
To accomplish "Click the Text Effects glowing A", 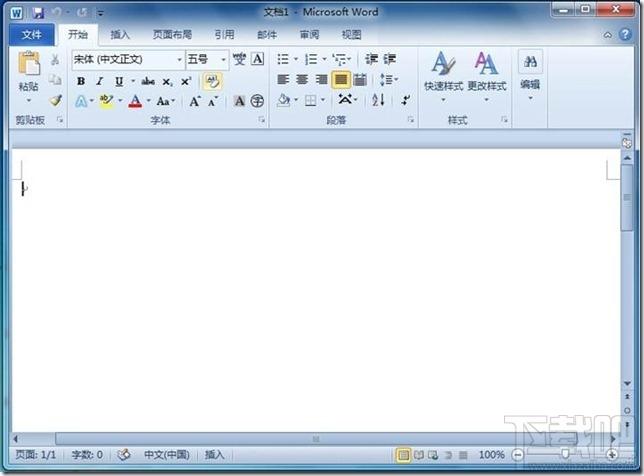I will 81,101.
